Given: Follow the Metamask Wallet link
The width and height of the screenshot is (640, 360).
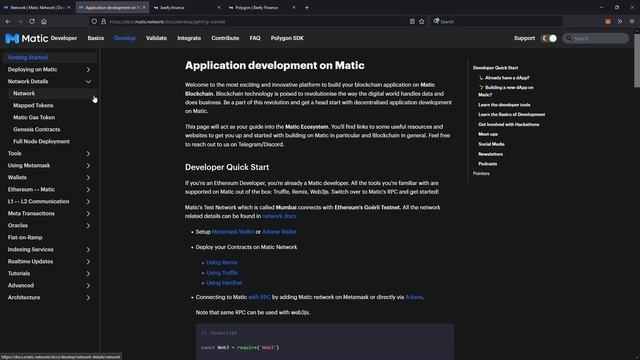Looking at the screenshot, I should [x=233, y=232].
